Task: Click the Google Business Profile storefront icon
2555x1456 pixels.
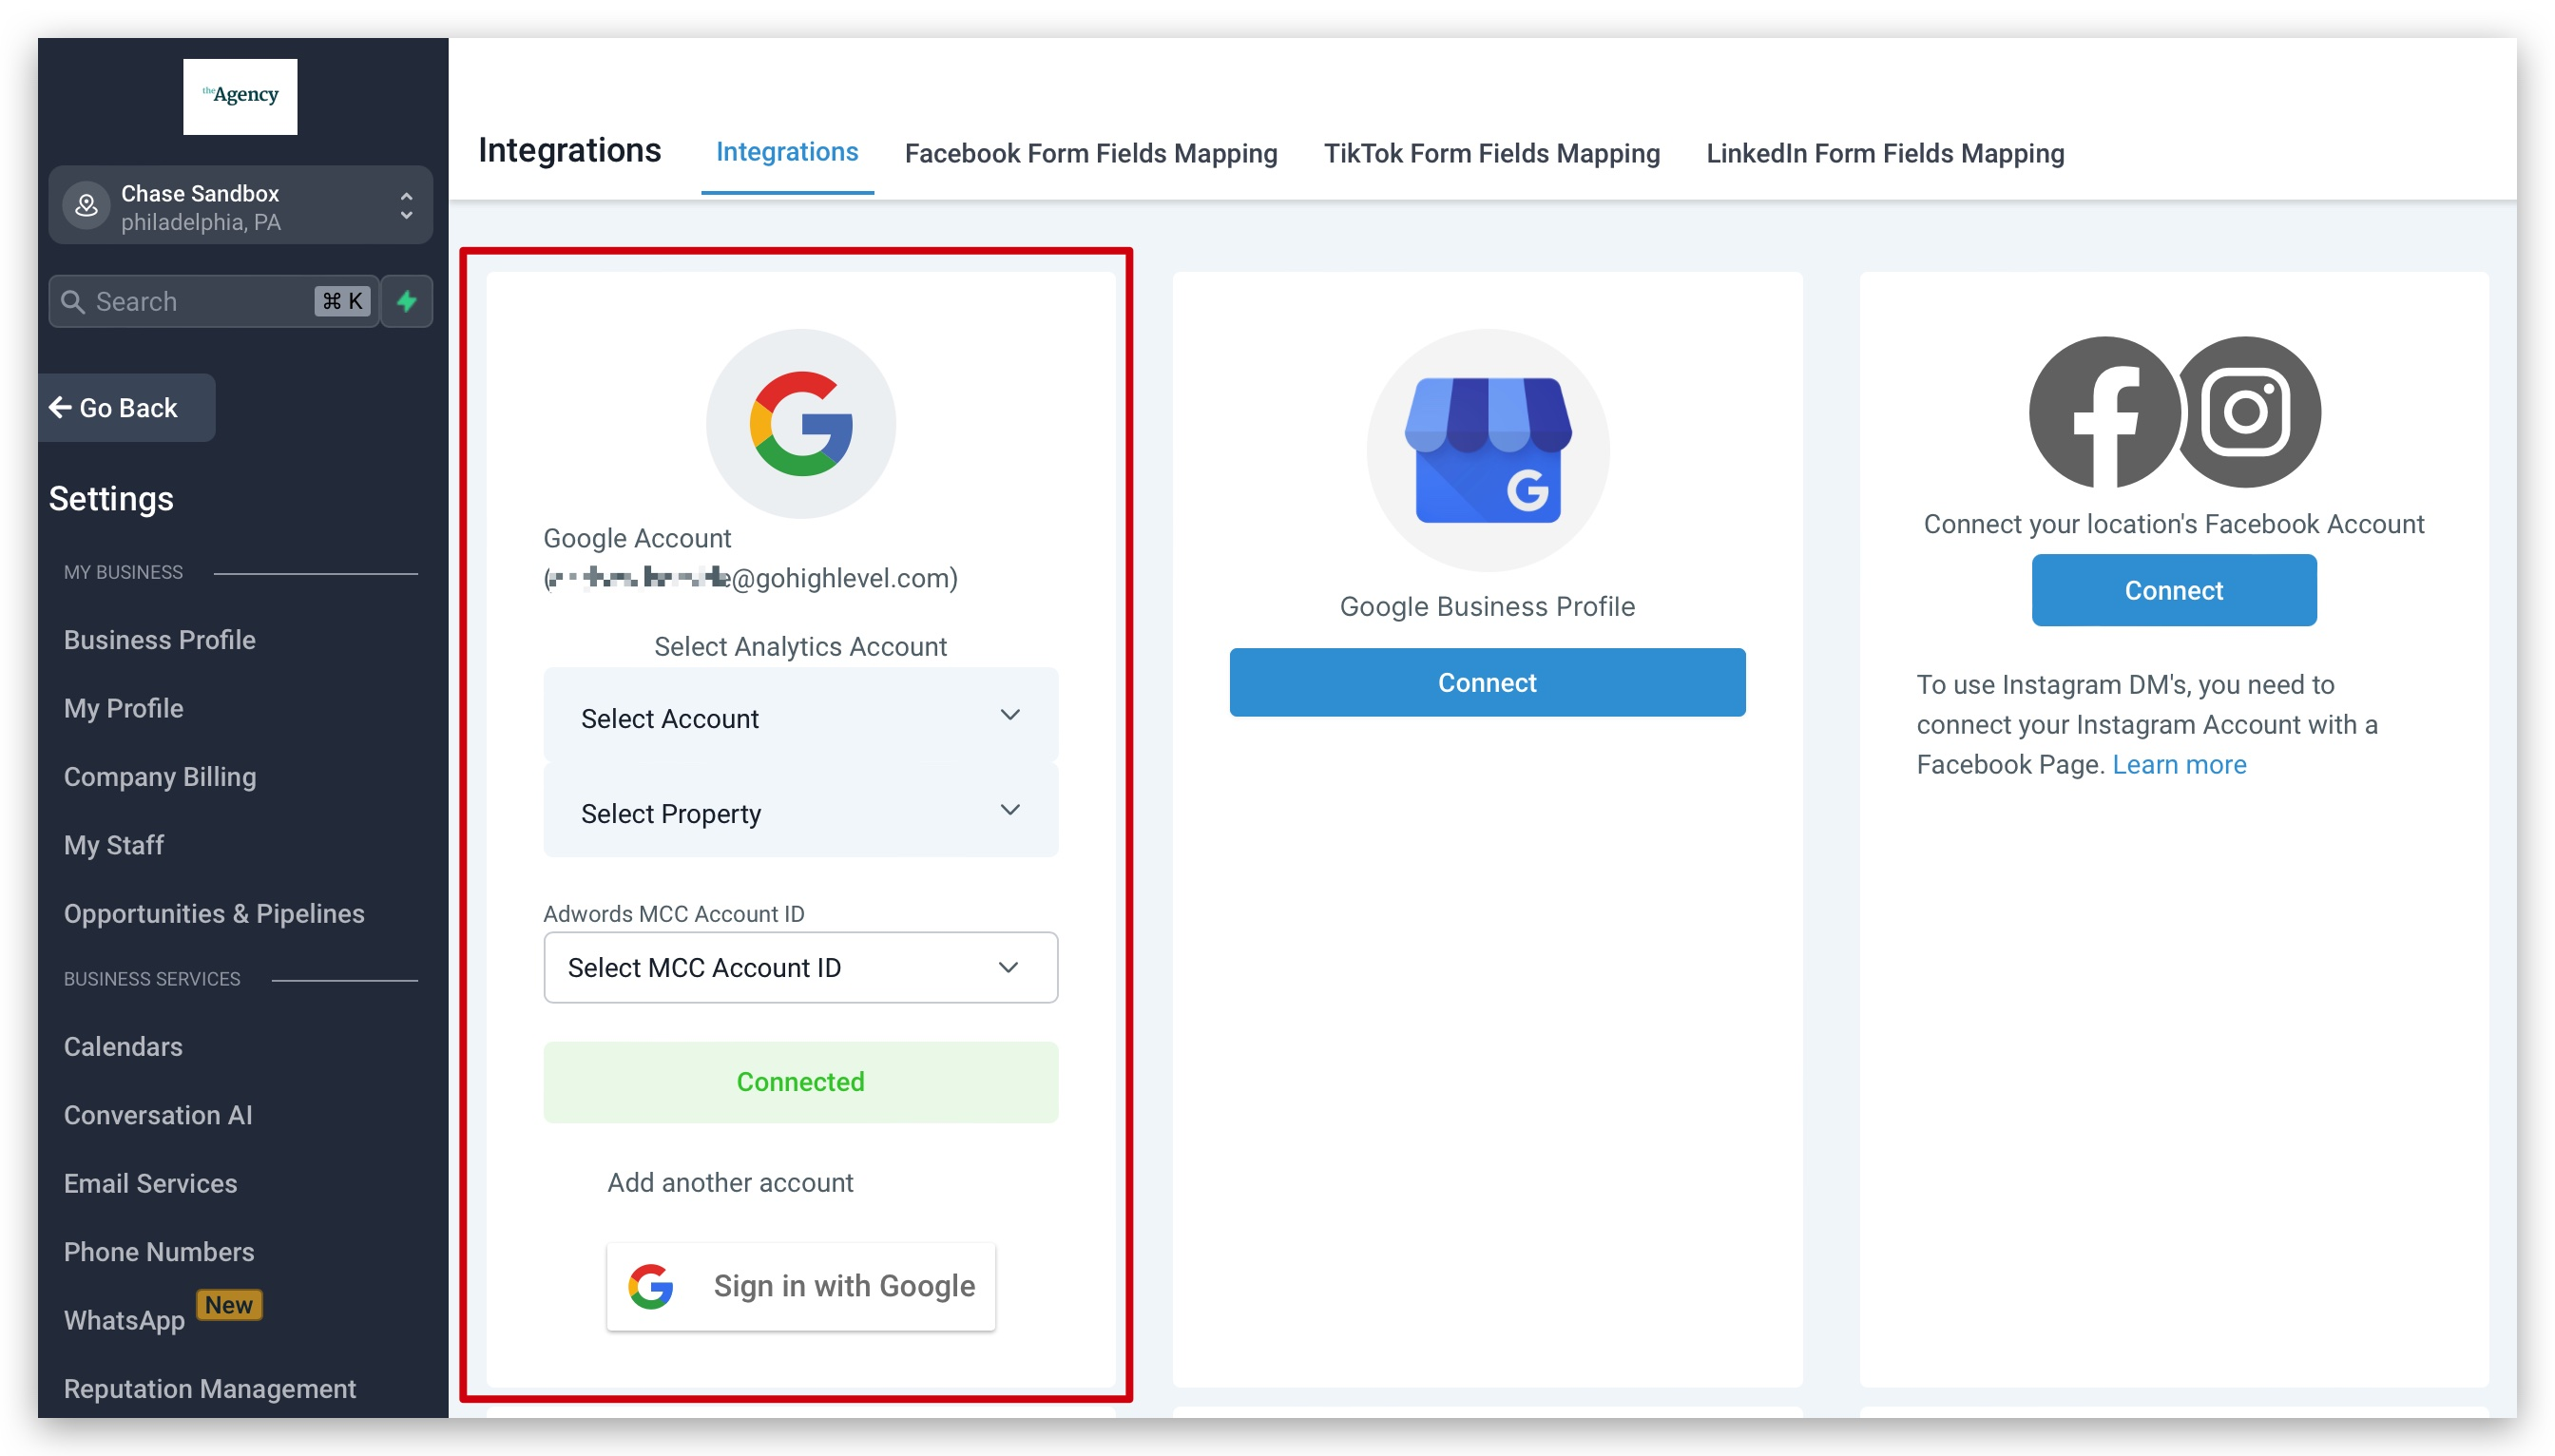Action: pyautogui.click(x=1487, y=450)
